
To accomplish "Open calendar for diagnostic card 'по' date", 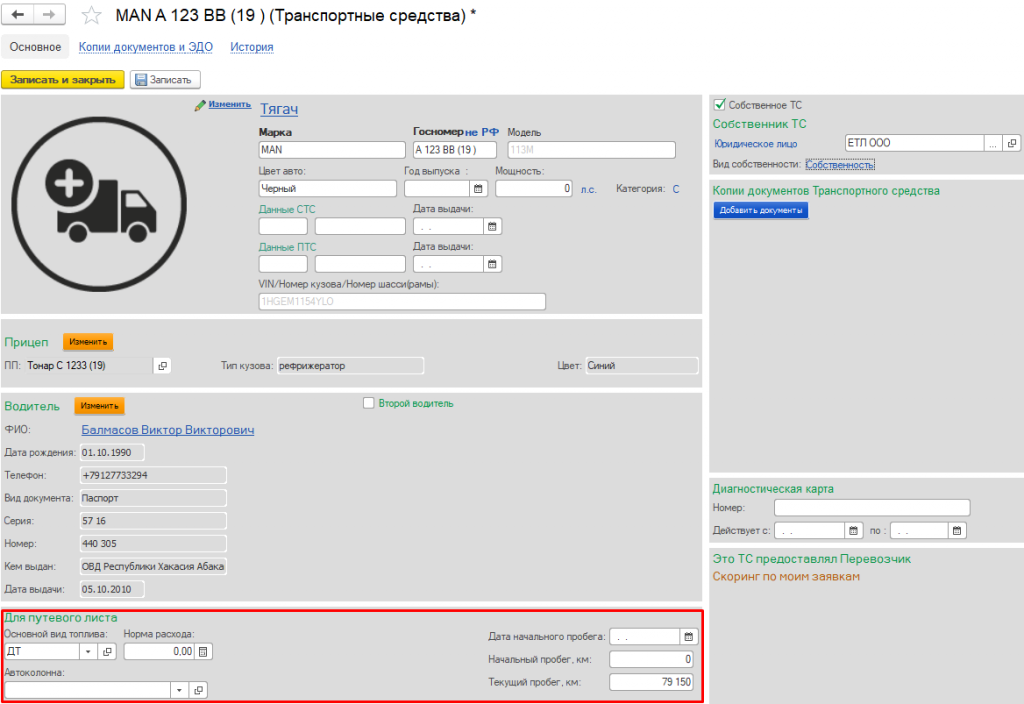I will [x=957, y=531].
